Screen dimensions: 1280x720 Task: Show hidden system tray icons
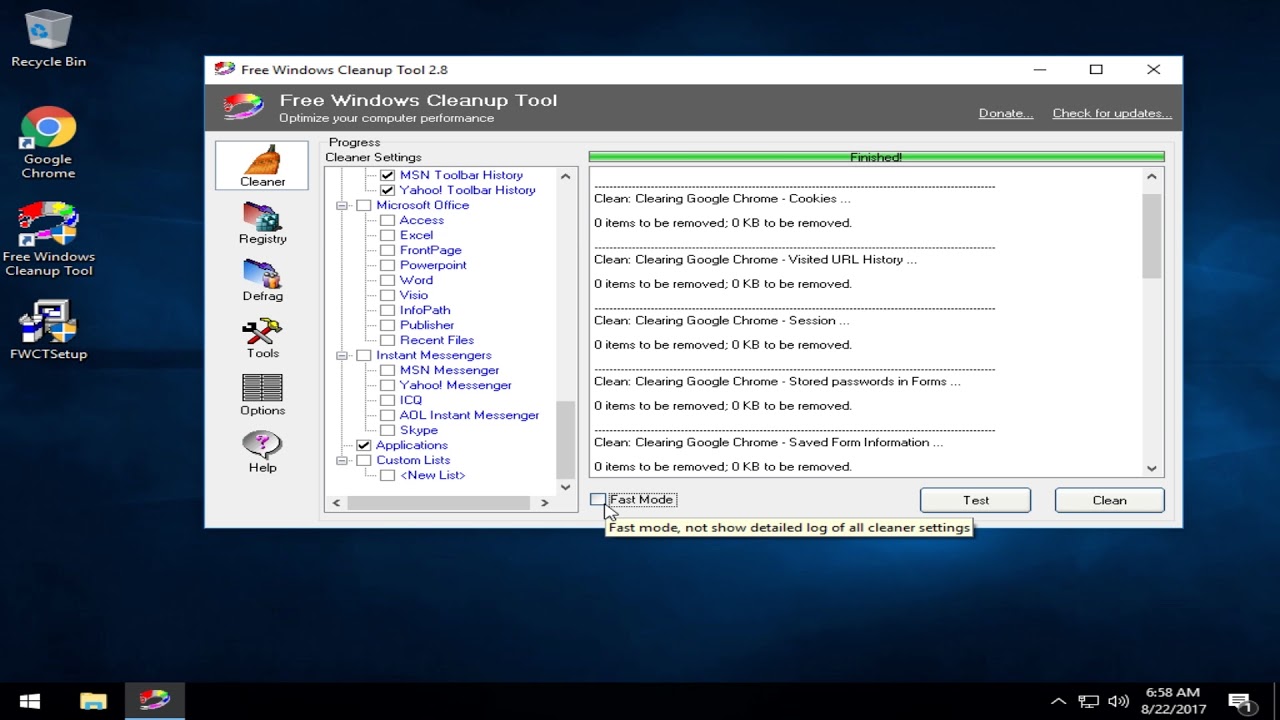1058,701
